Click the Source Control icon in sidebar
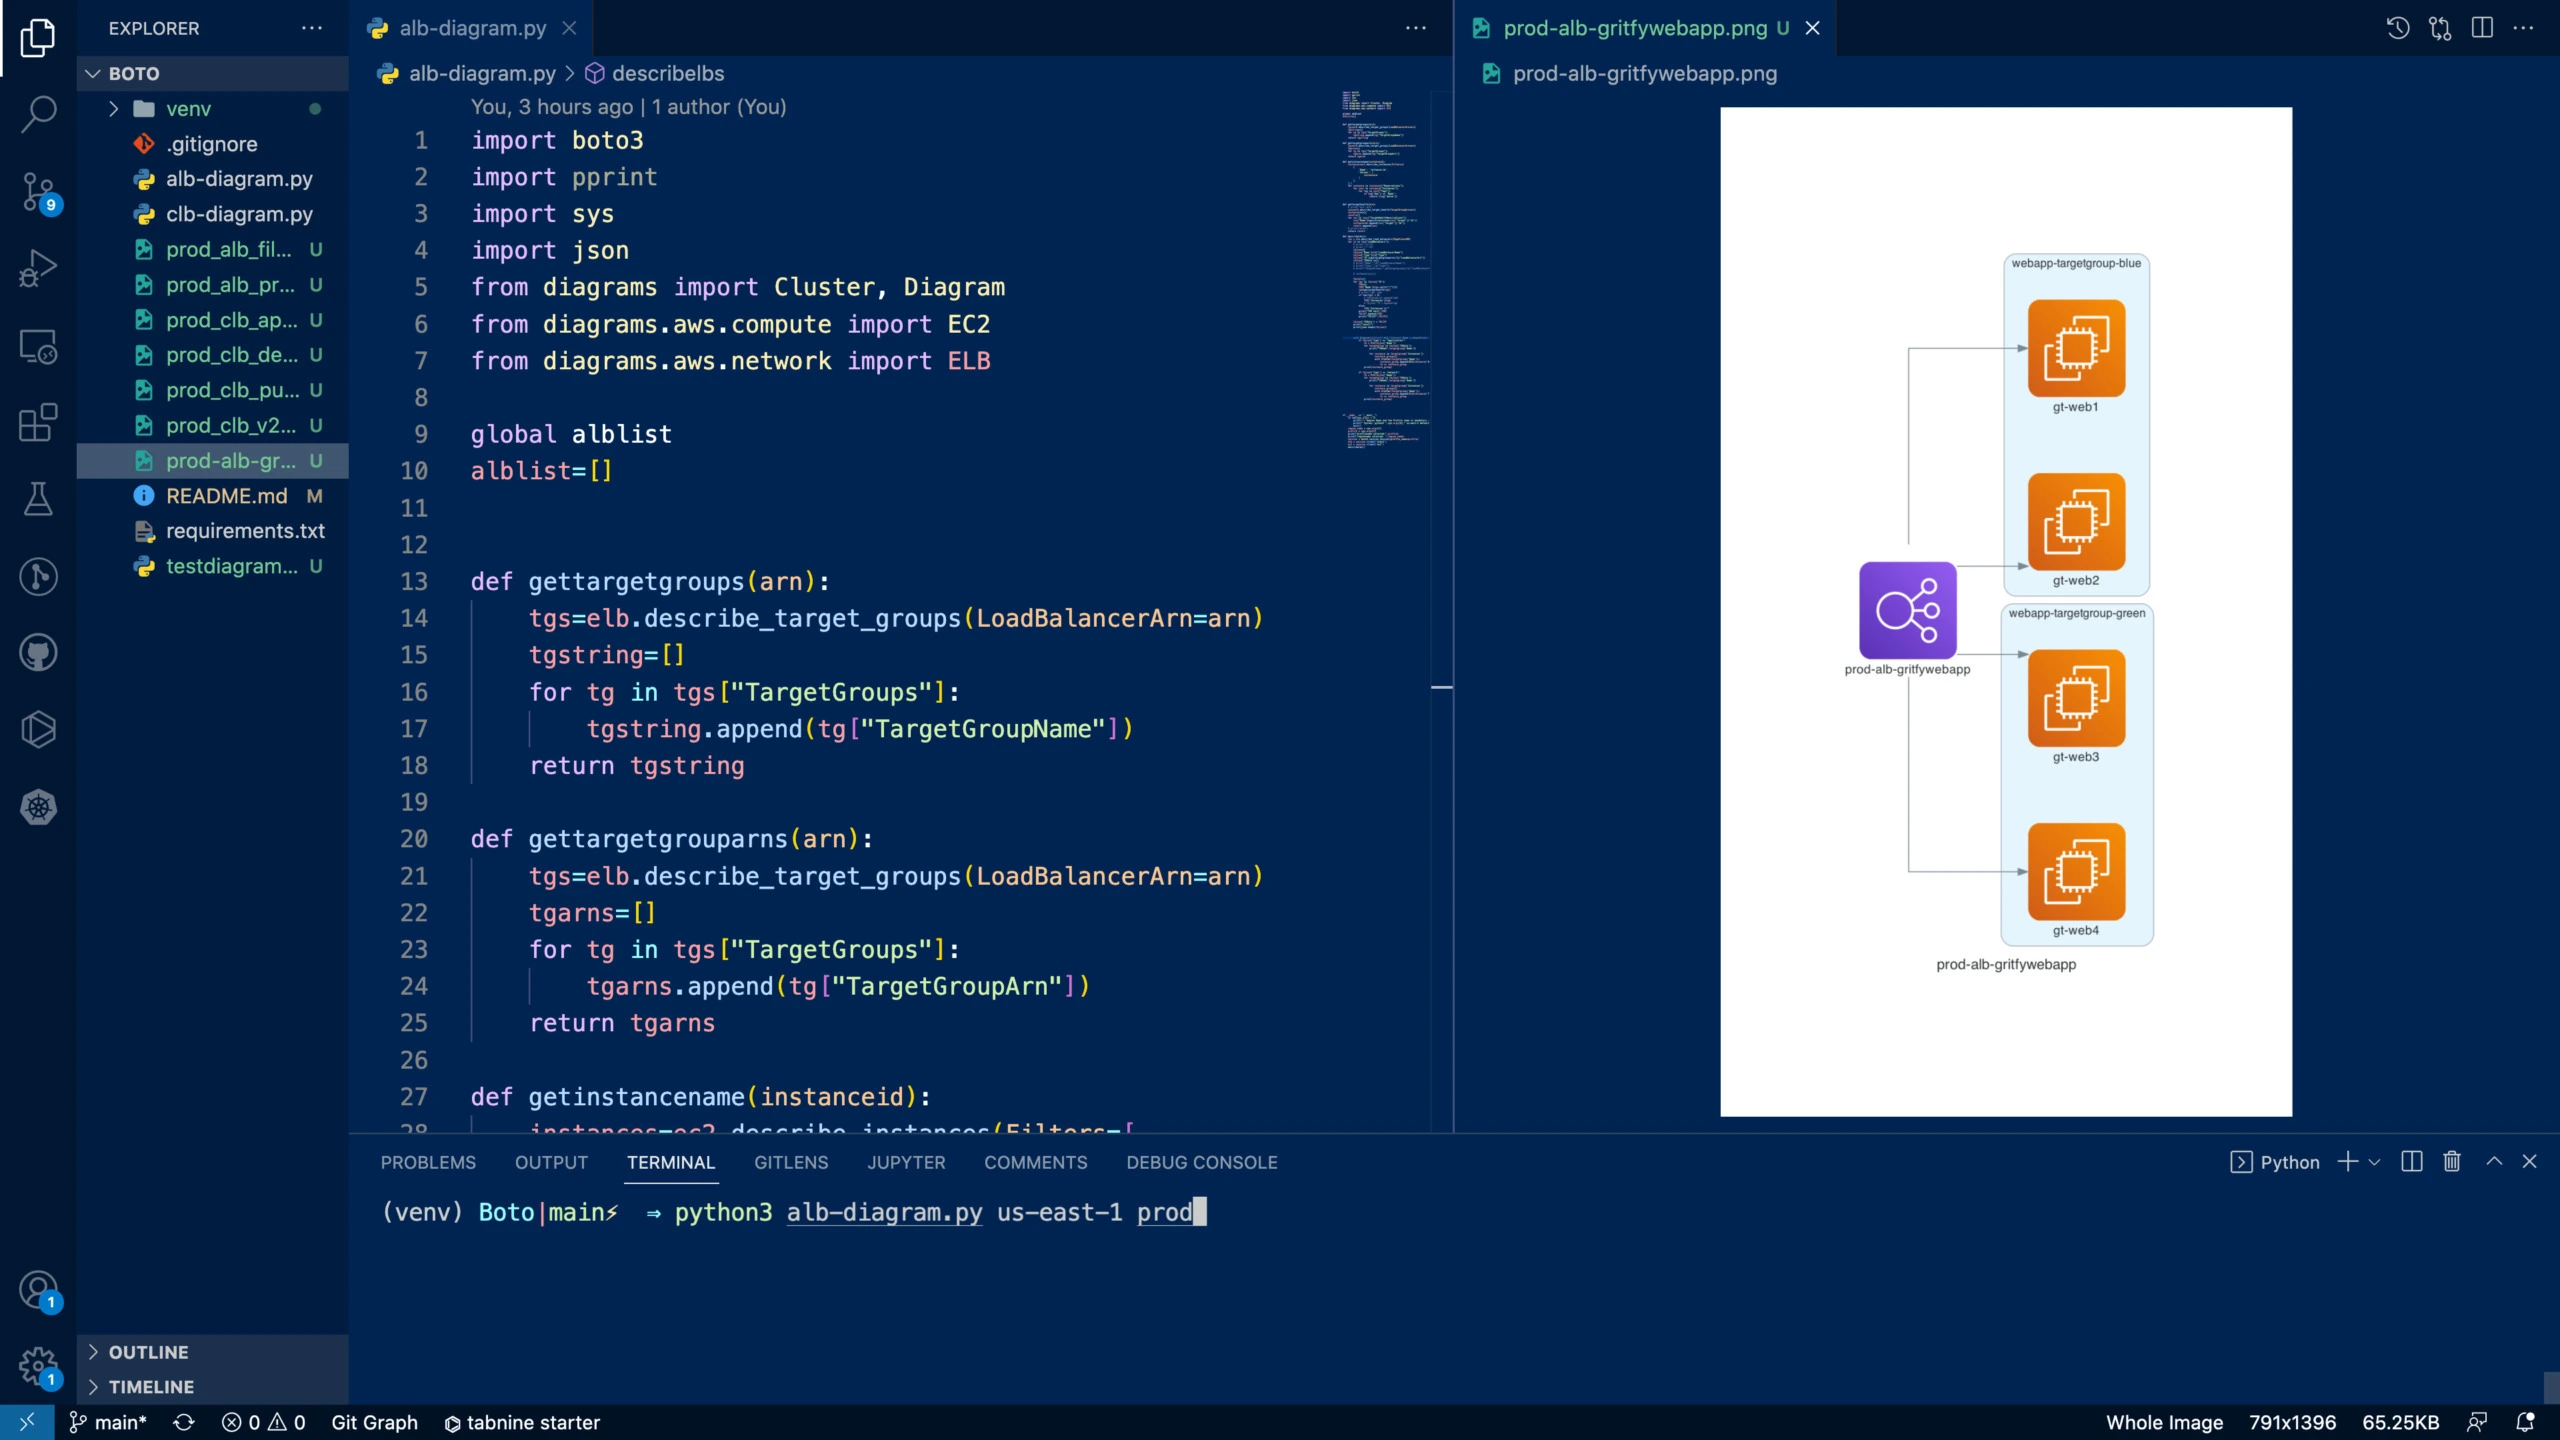Screen dimensions: 2560x1440 [39, 192]
